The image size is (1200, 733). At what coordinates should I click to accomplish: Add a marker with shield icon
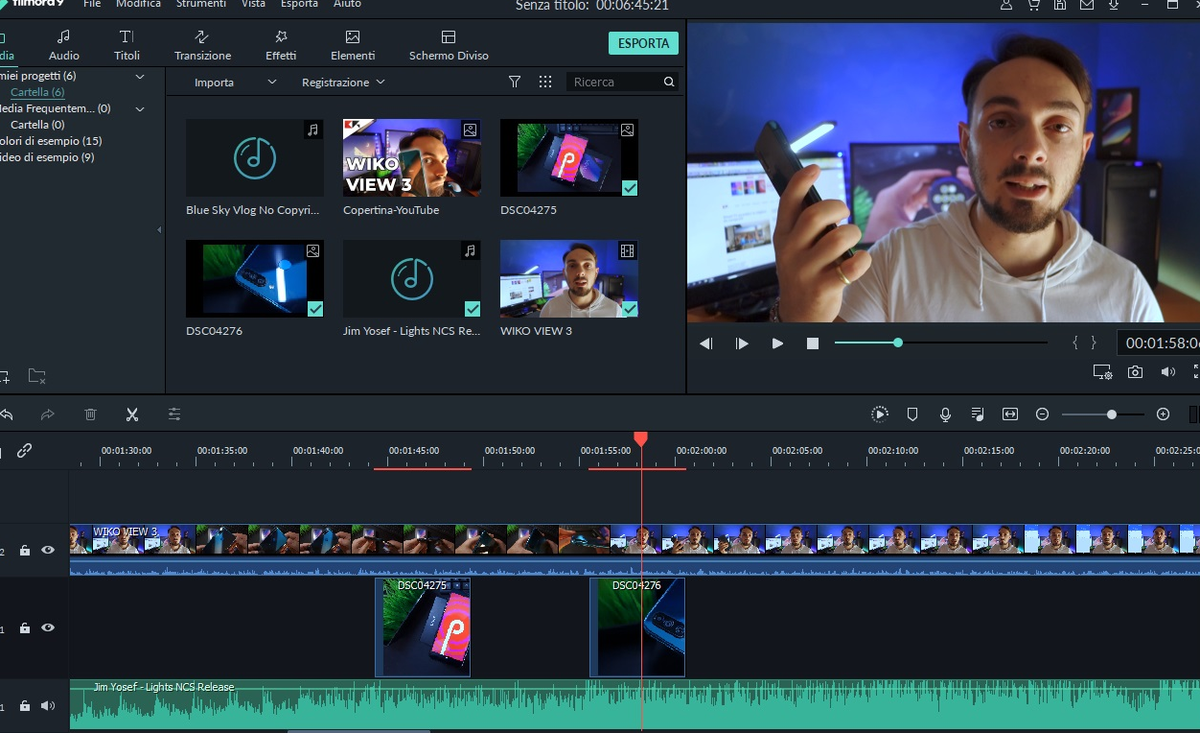coord(912,414)
